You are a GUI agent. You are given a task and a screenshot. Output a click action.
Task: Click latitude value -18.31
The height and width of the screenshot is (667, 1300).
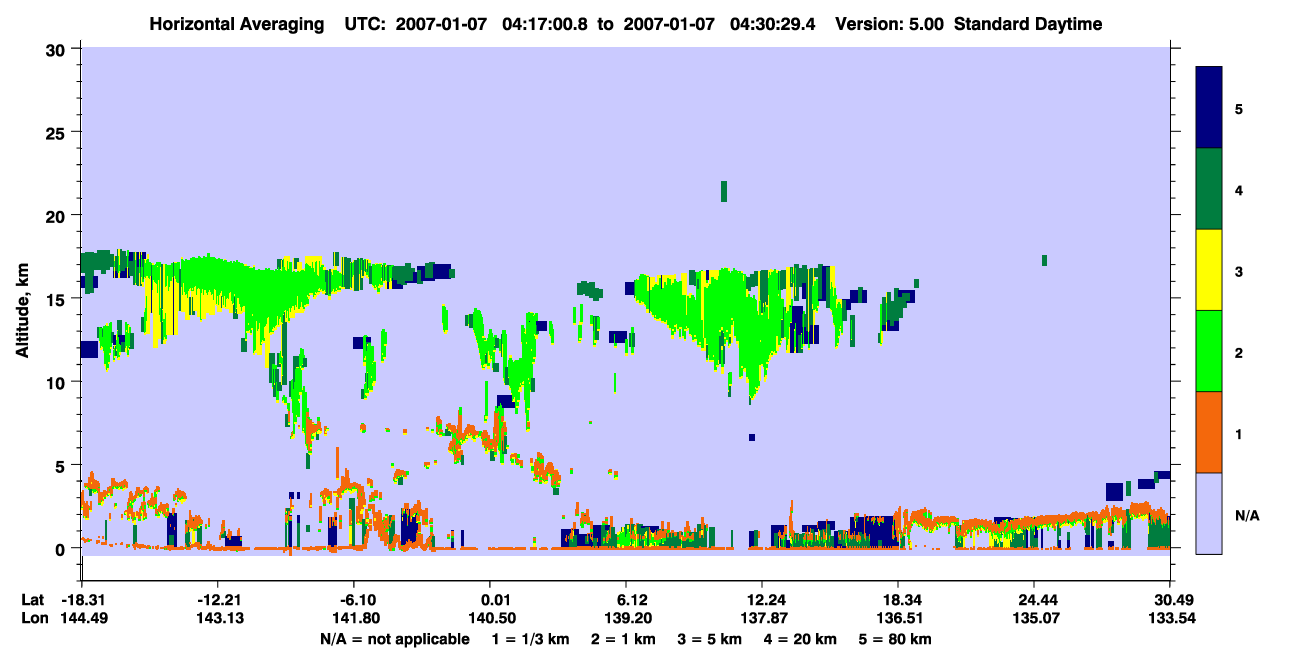coord(81,600)
